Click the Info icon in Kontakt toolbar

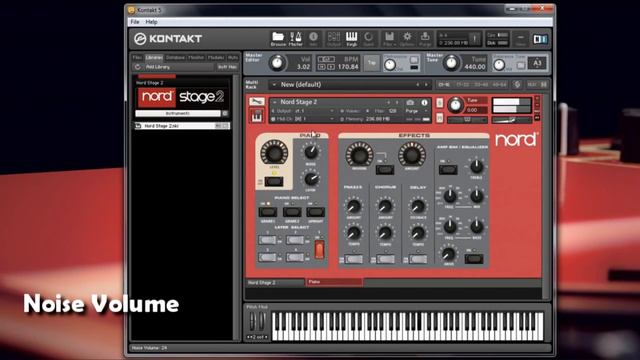(x=313, y=39)
